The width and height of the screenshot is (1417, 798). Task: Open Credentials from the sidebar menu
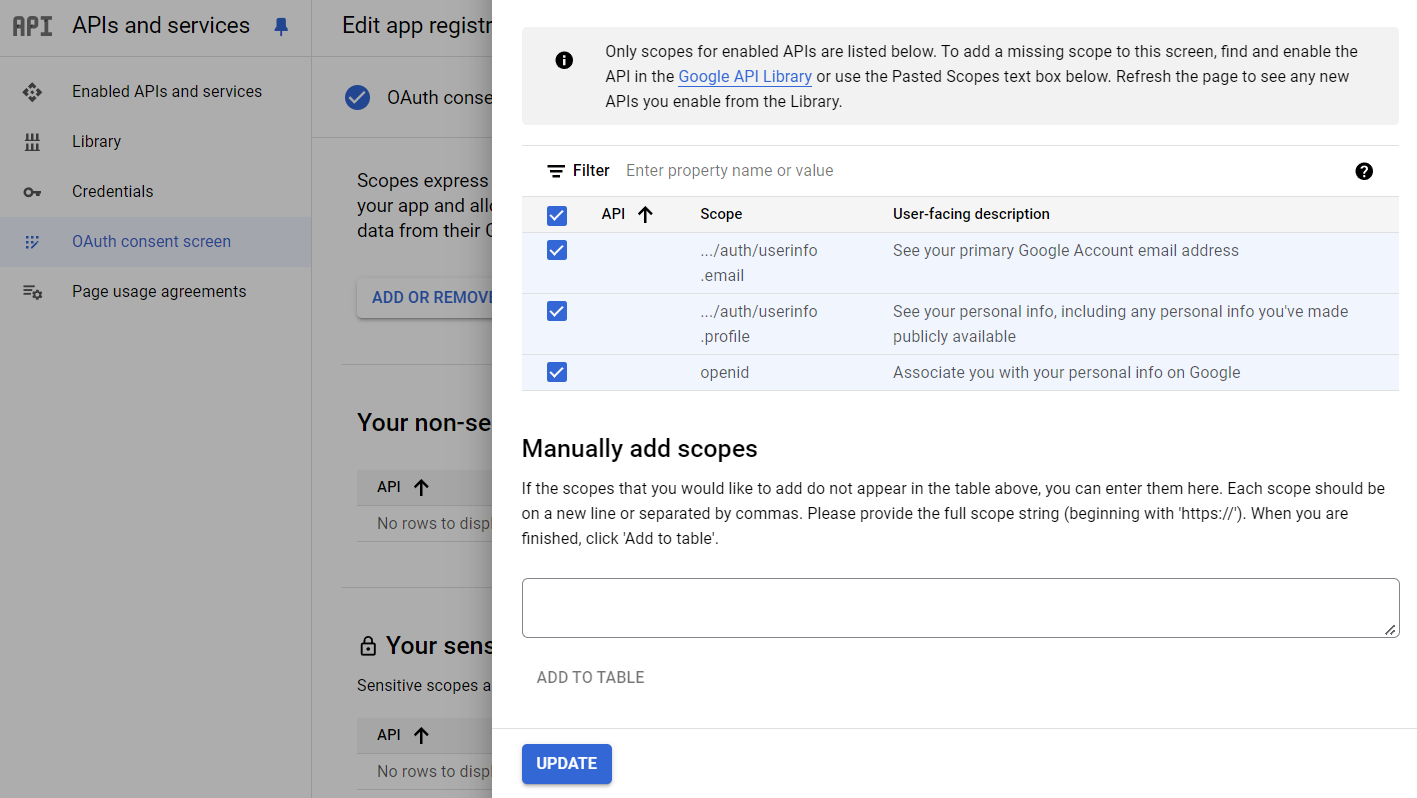pyautogui.click(x=112, y=191)
